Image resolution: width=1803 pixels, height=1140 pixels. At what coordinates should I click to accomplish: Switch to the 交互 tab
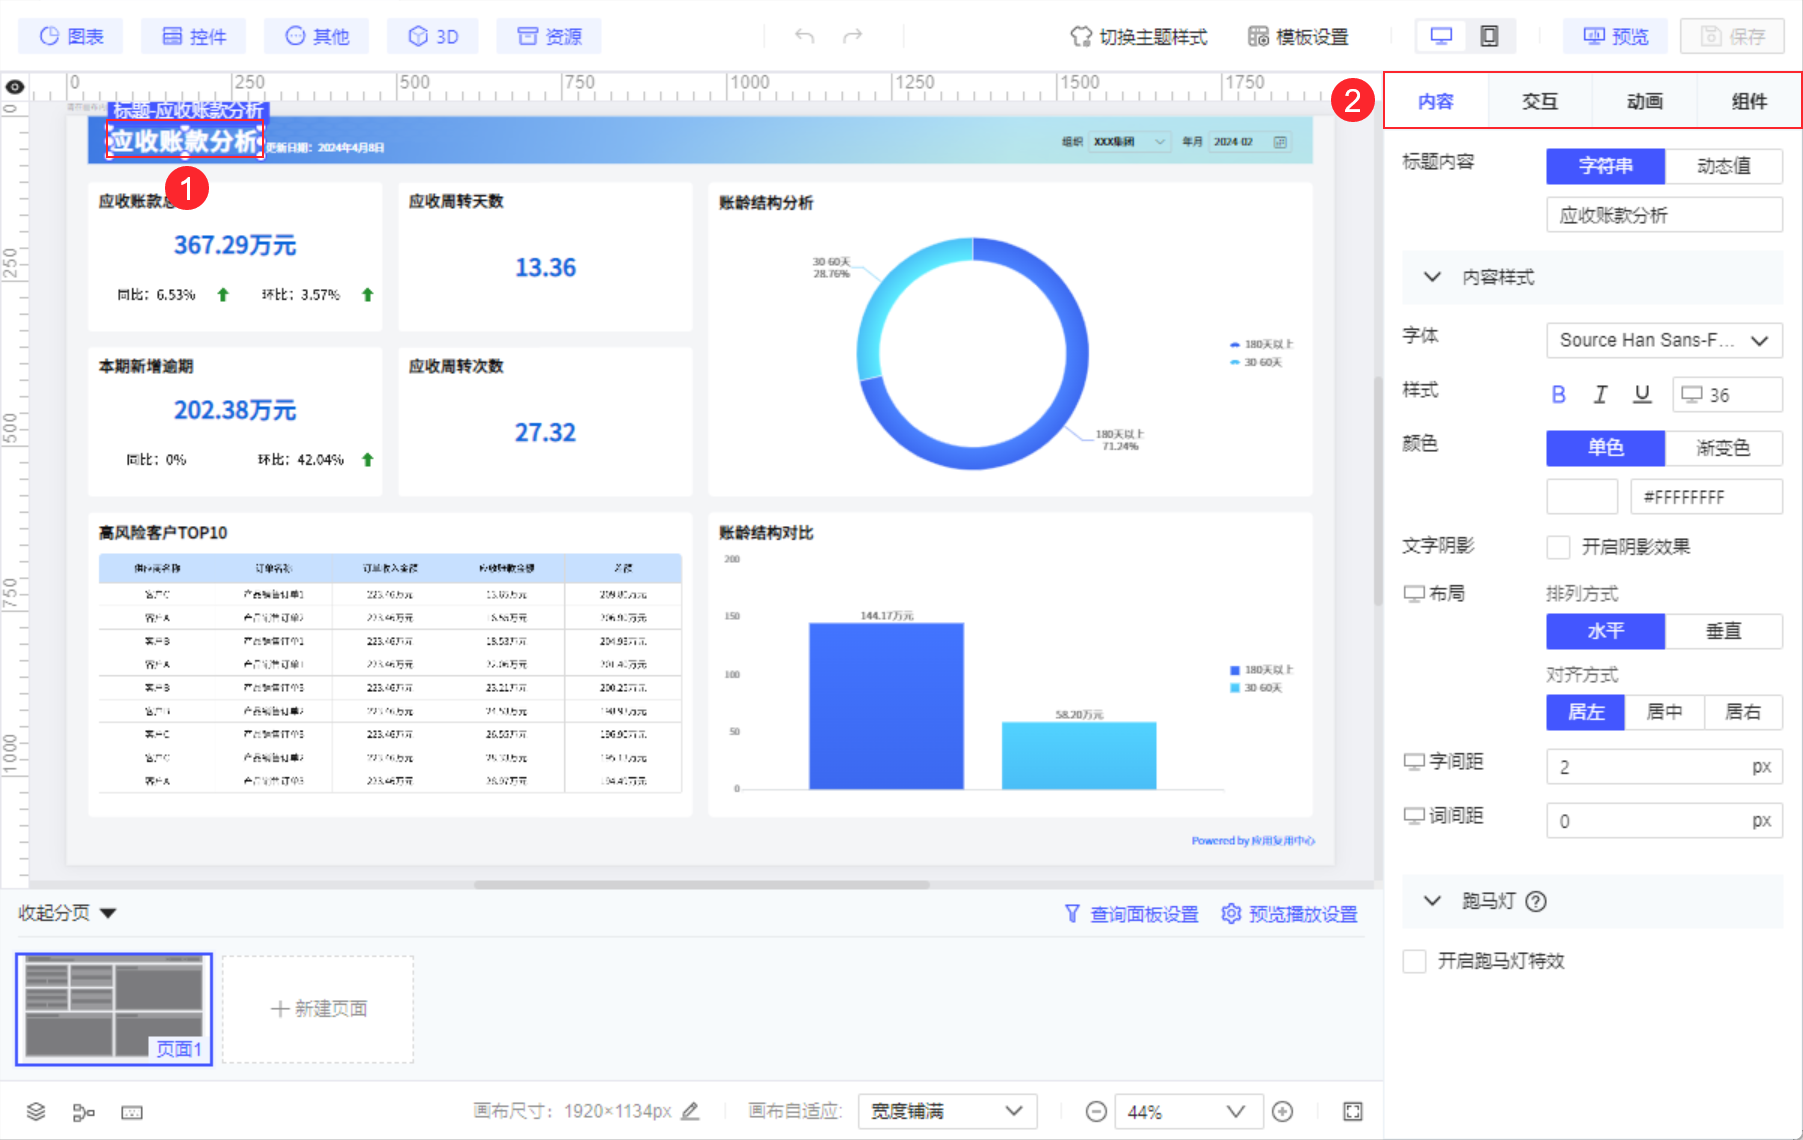1540,101
